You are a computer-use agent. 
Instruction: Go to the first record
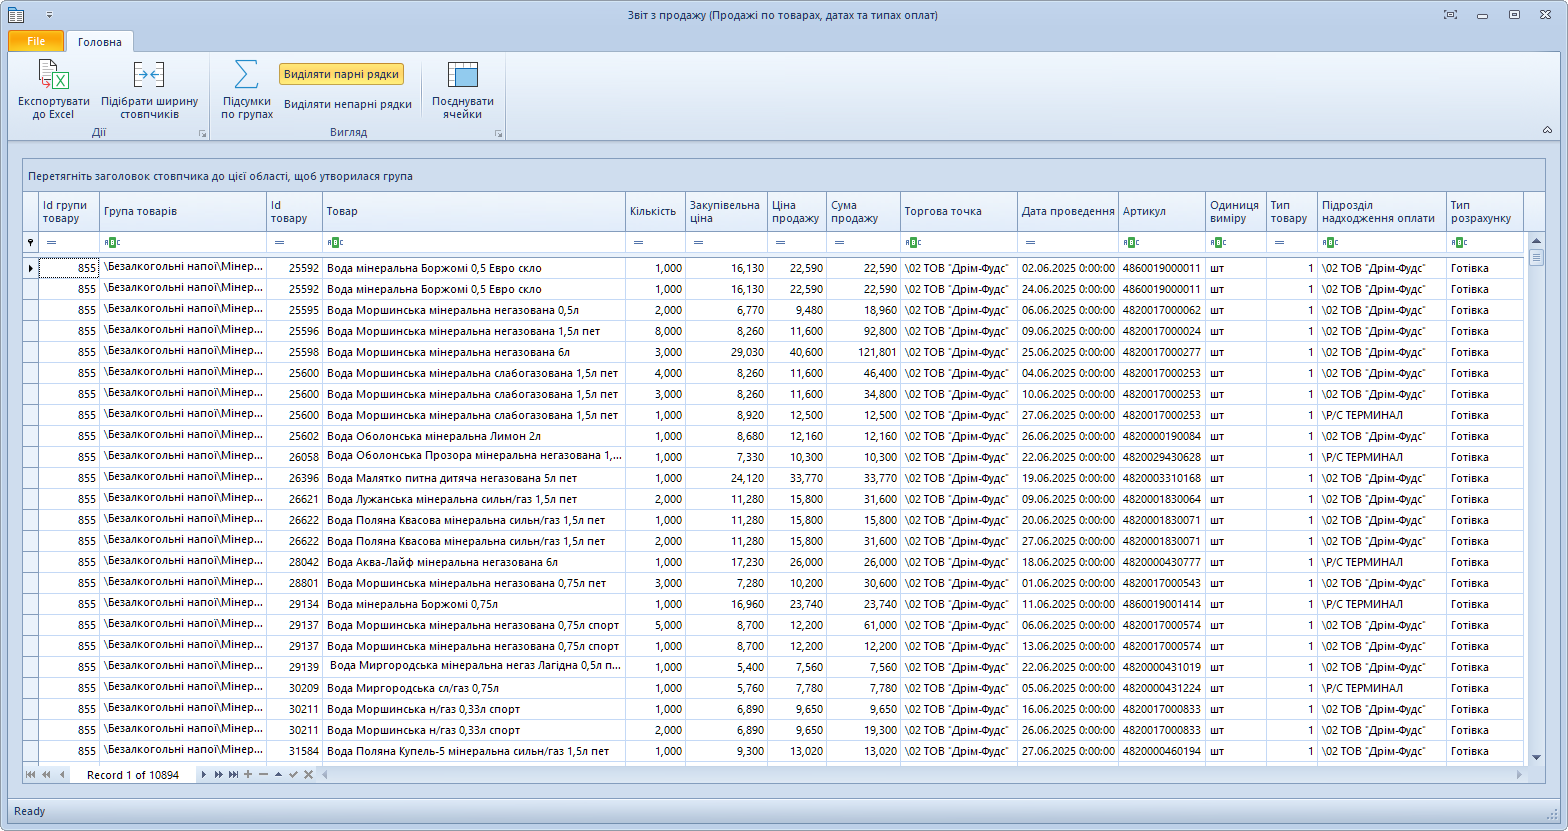[30, 775]
